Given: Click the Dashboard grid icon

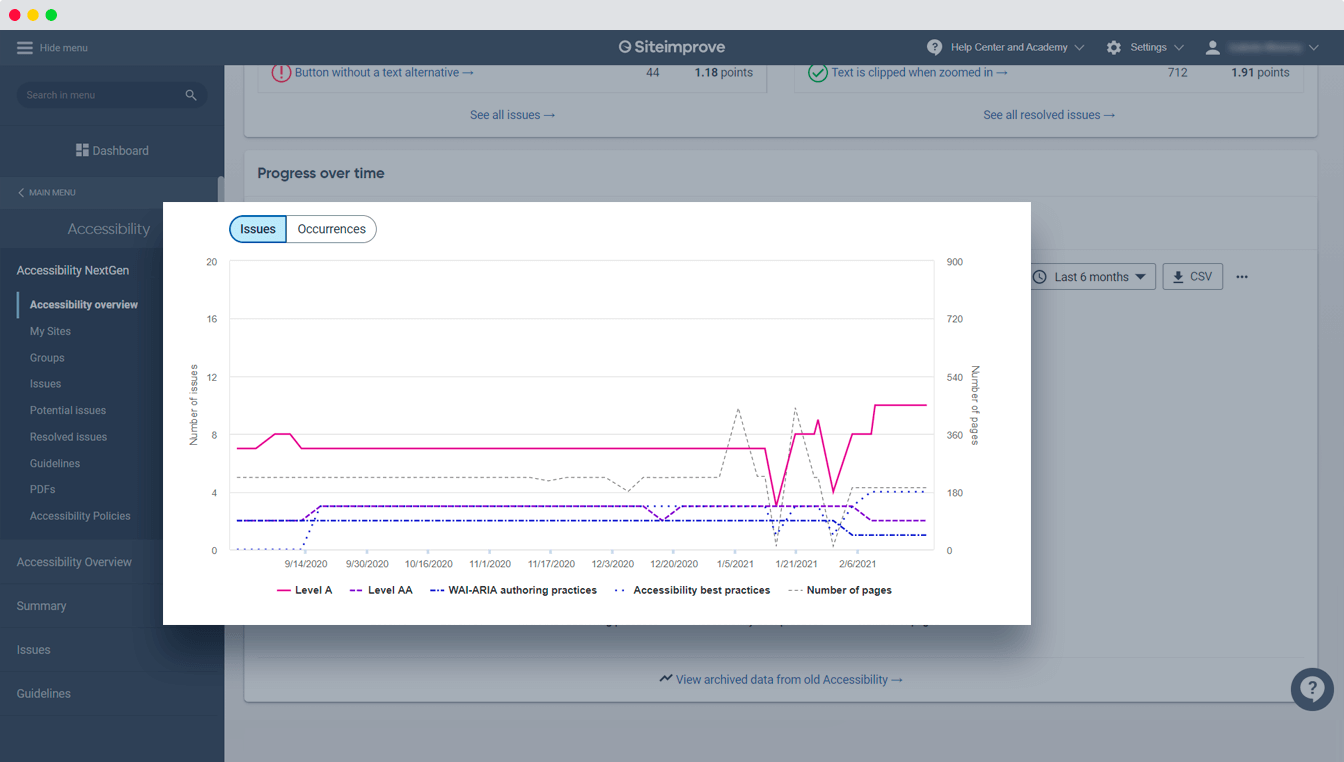Looking at the screenshot, I should 82,150.
